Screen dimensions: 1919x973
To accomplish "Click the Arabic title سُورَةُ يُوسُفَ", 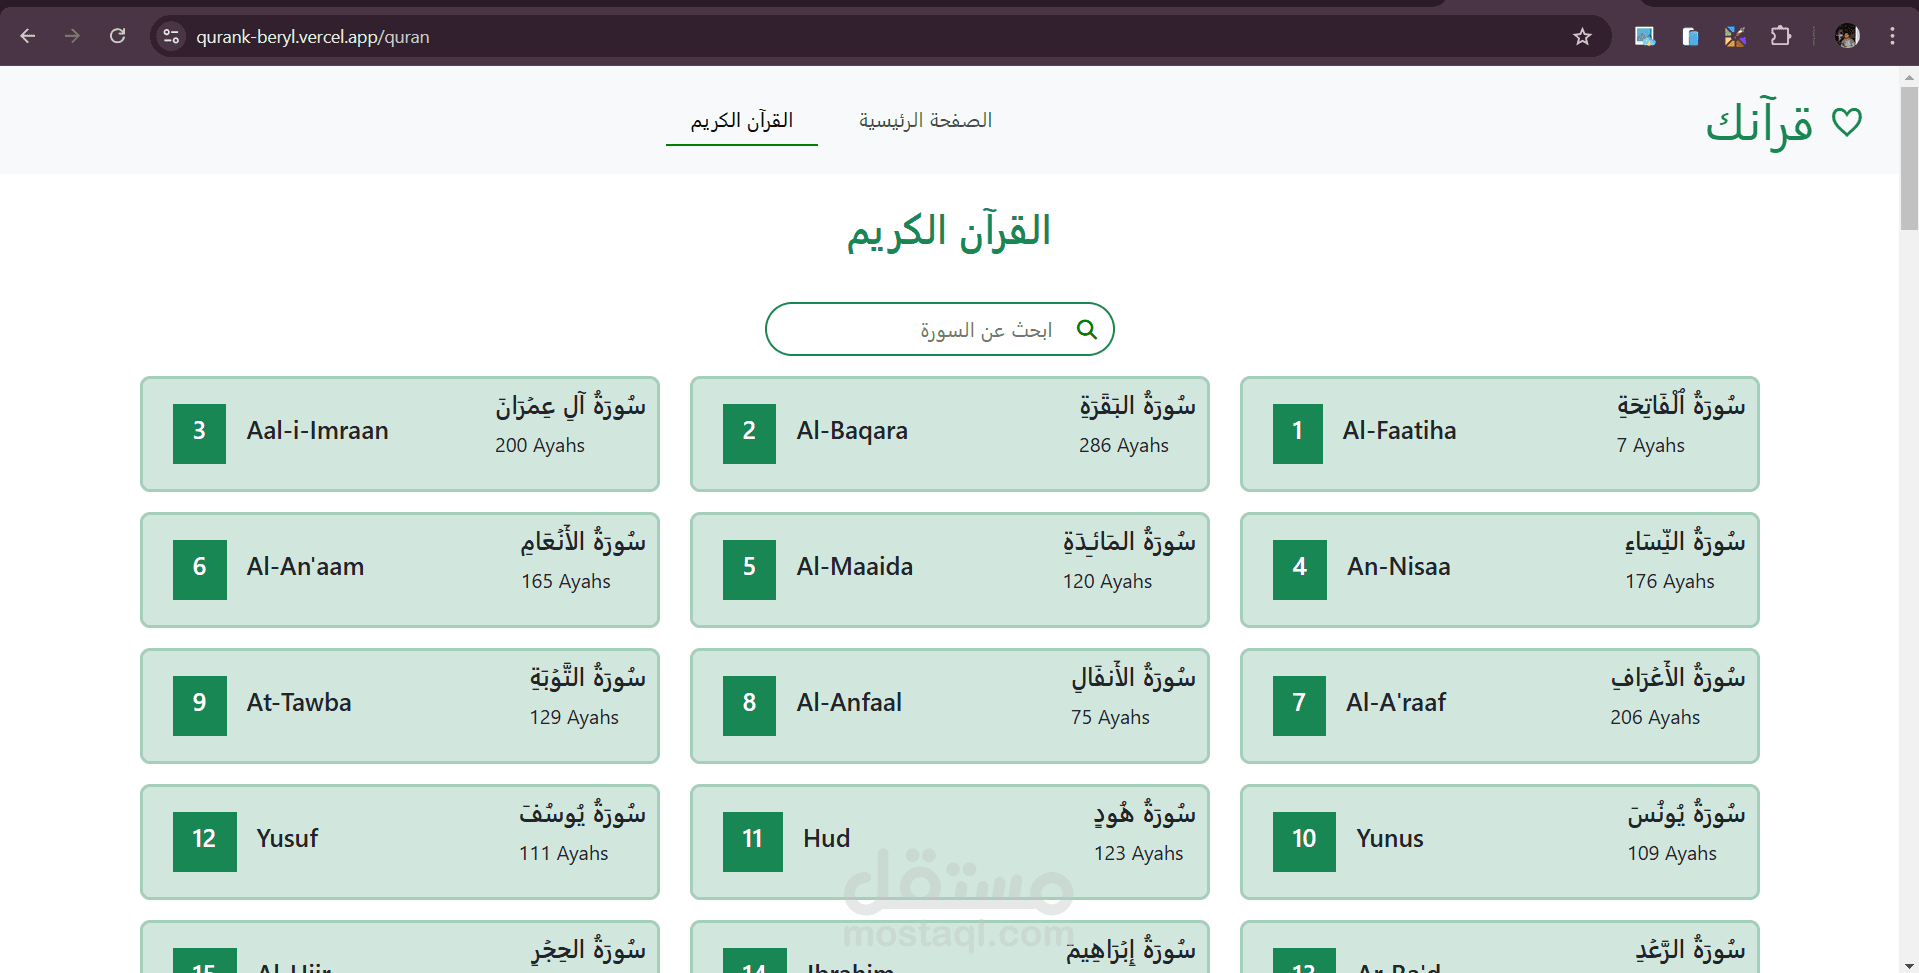I will [x=582, y=813].
